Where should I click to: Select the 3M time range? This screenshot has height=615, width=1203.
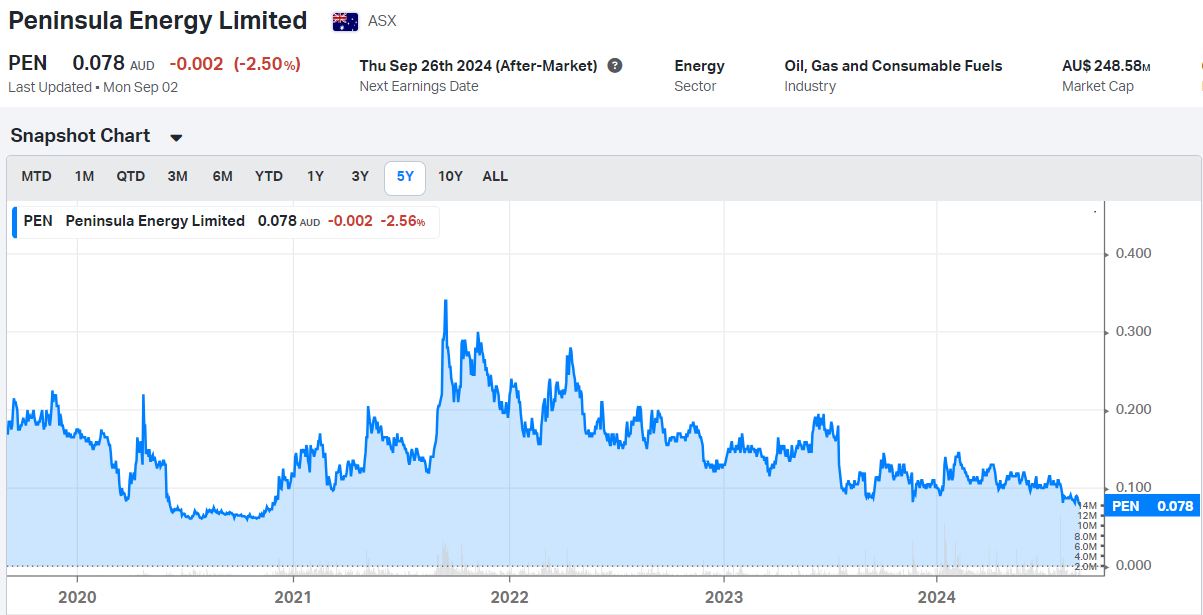coord(177,176)
